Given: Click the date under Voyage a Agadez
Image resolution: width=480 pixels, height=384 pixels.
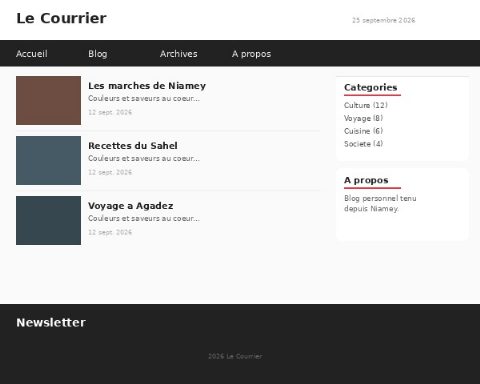Looking at the screenshot, I should [110, 232].
